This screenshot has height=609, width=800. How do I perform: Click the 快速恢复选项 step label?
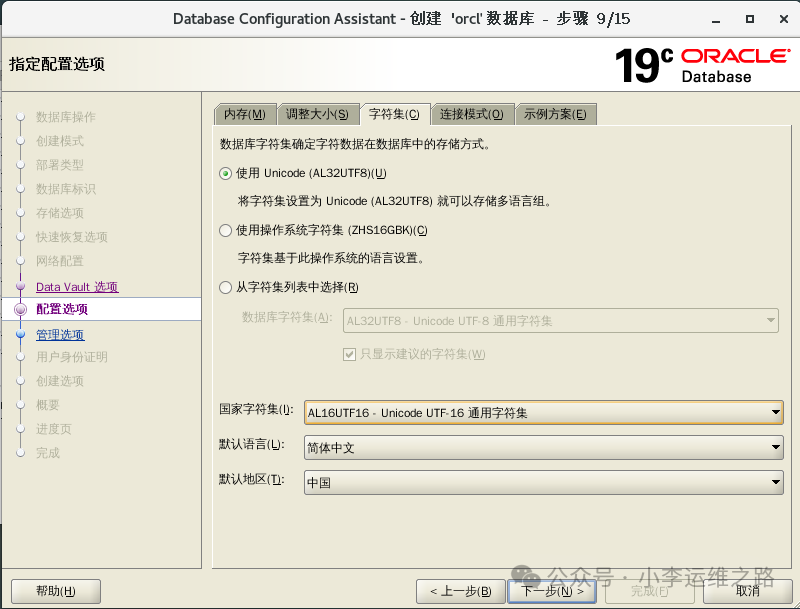pos(72,237)
